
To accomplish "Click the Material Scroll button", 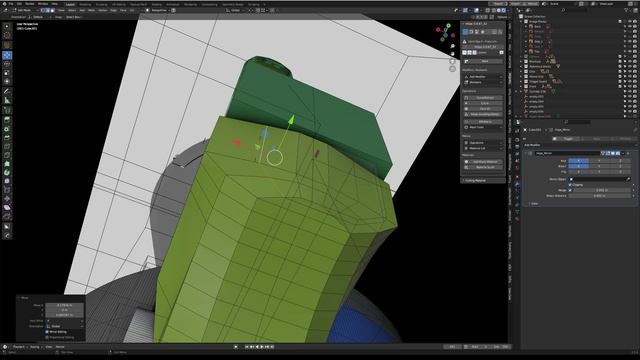I will pos(483,167).
